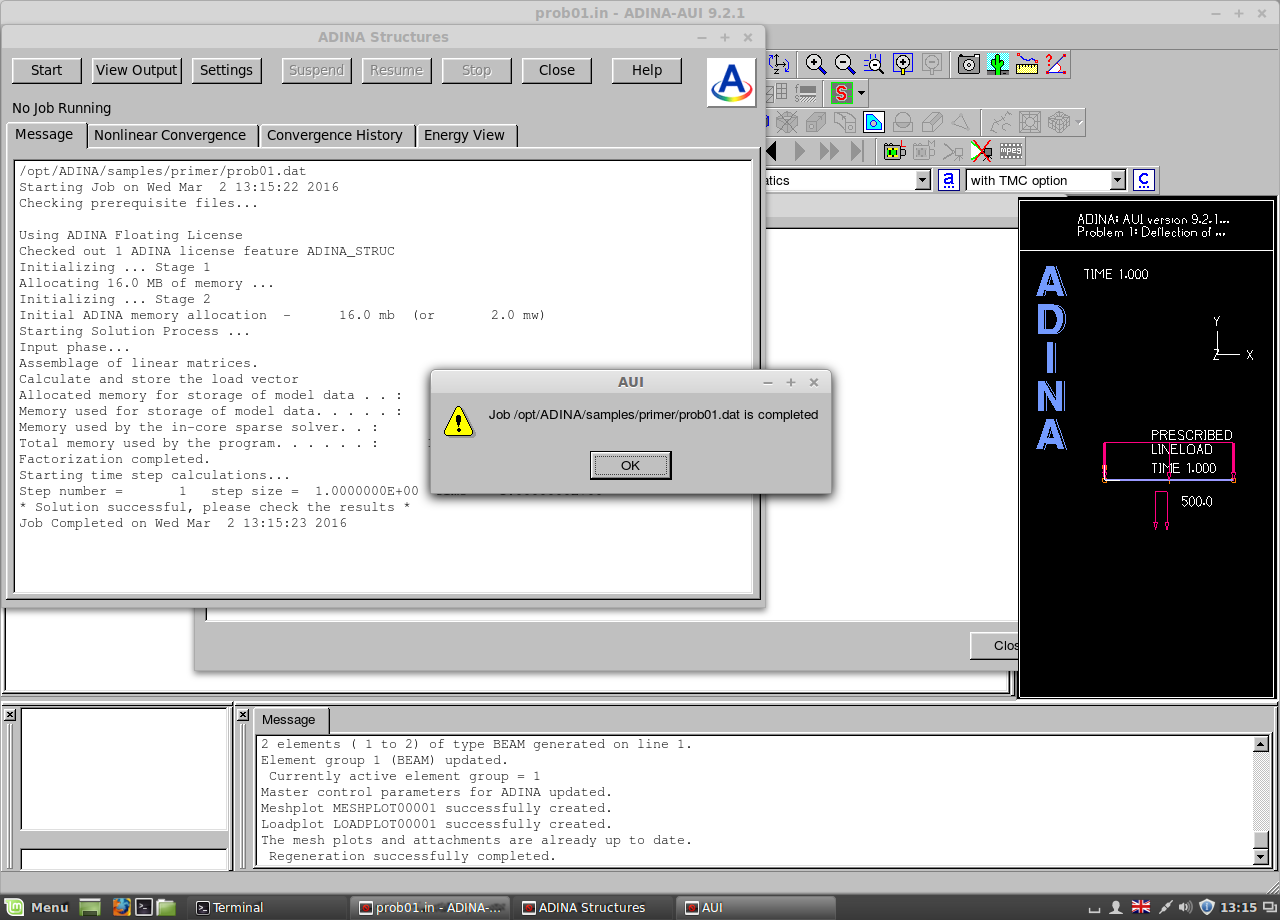The image size is (1280, 920).
Task: Click the yellow ruler measure icon
Action: pyautogui.click(x=1026, y=65)
